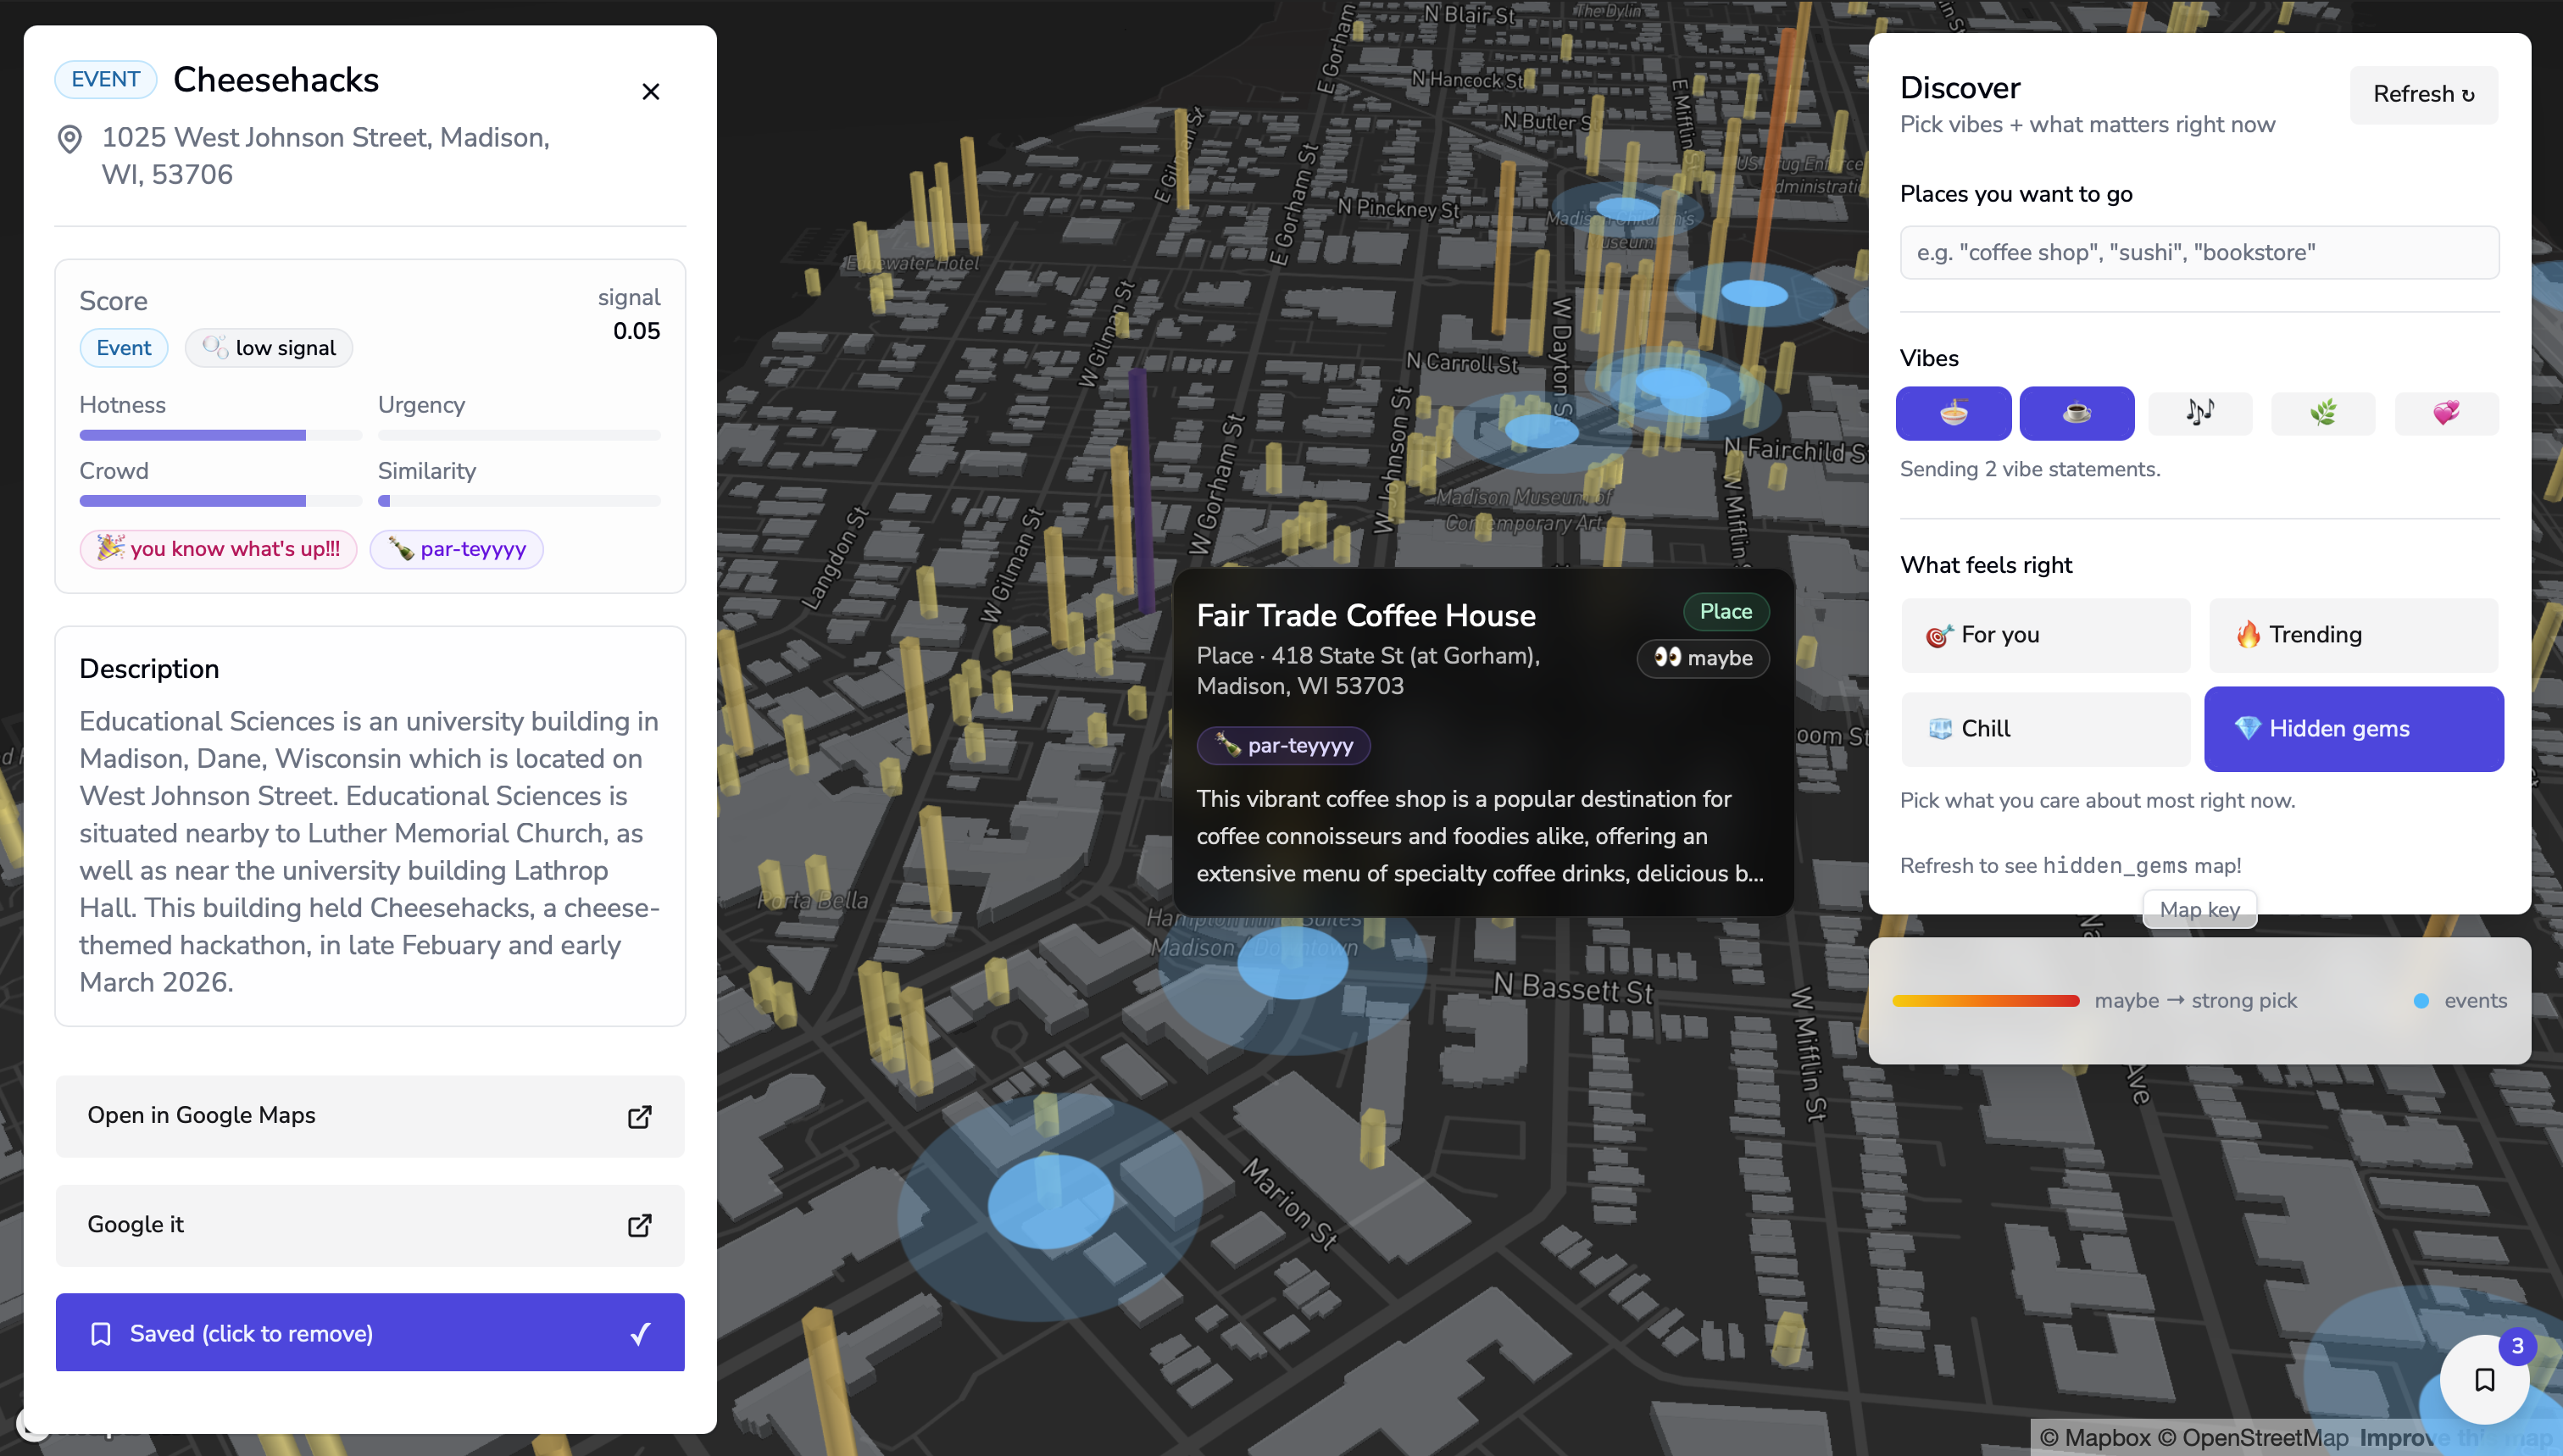
Task: Select the sparkling heart vibe
Action: 2445,413
